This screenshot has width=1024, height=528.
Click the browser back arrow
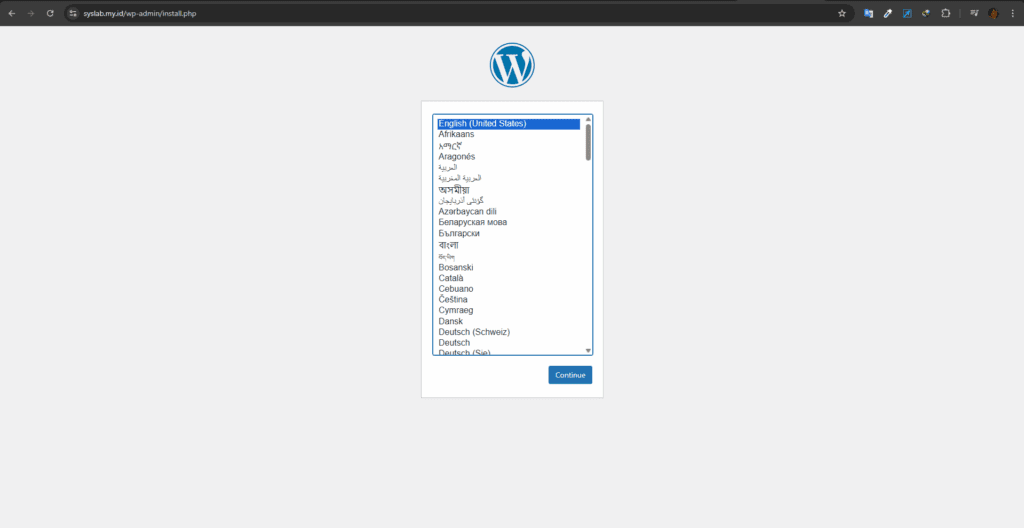[x=12, y=13]
